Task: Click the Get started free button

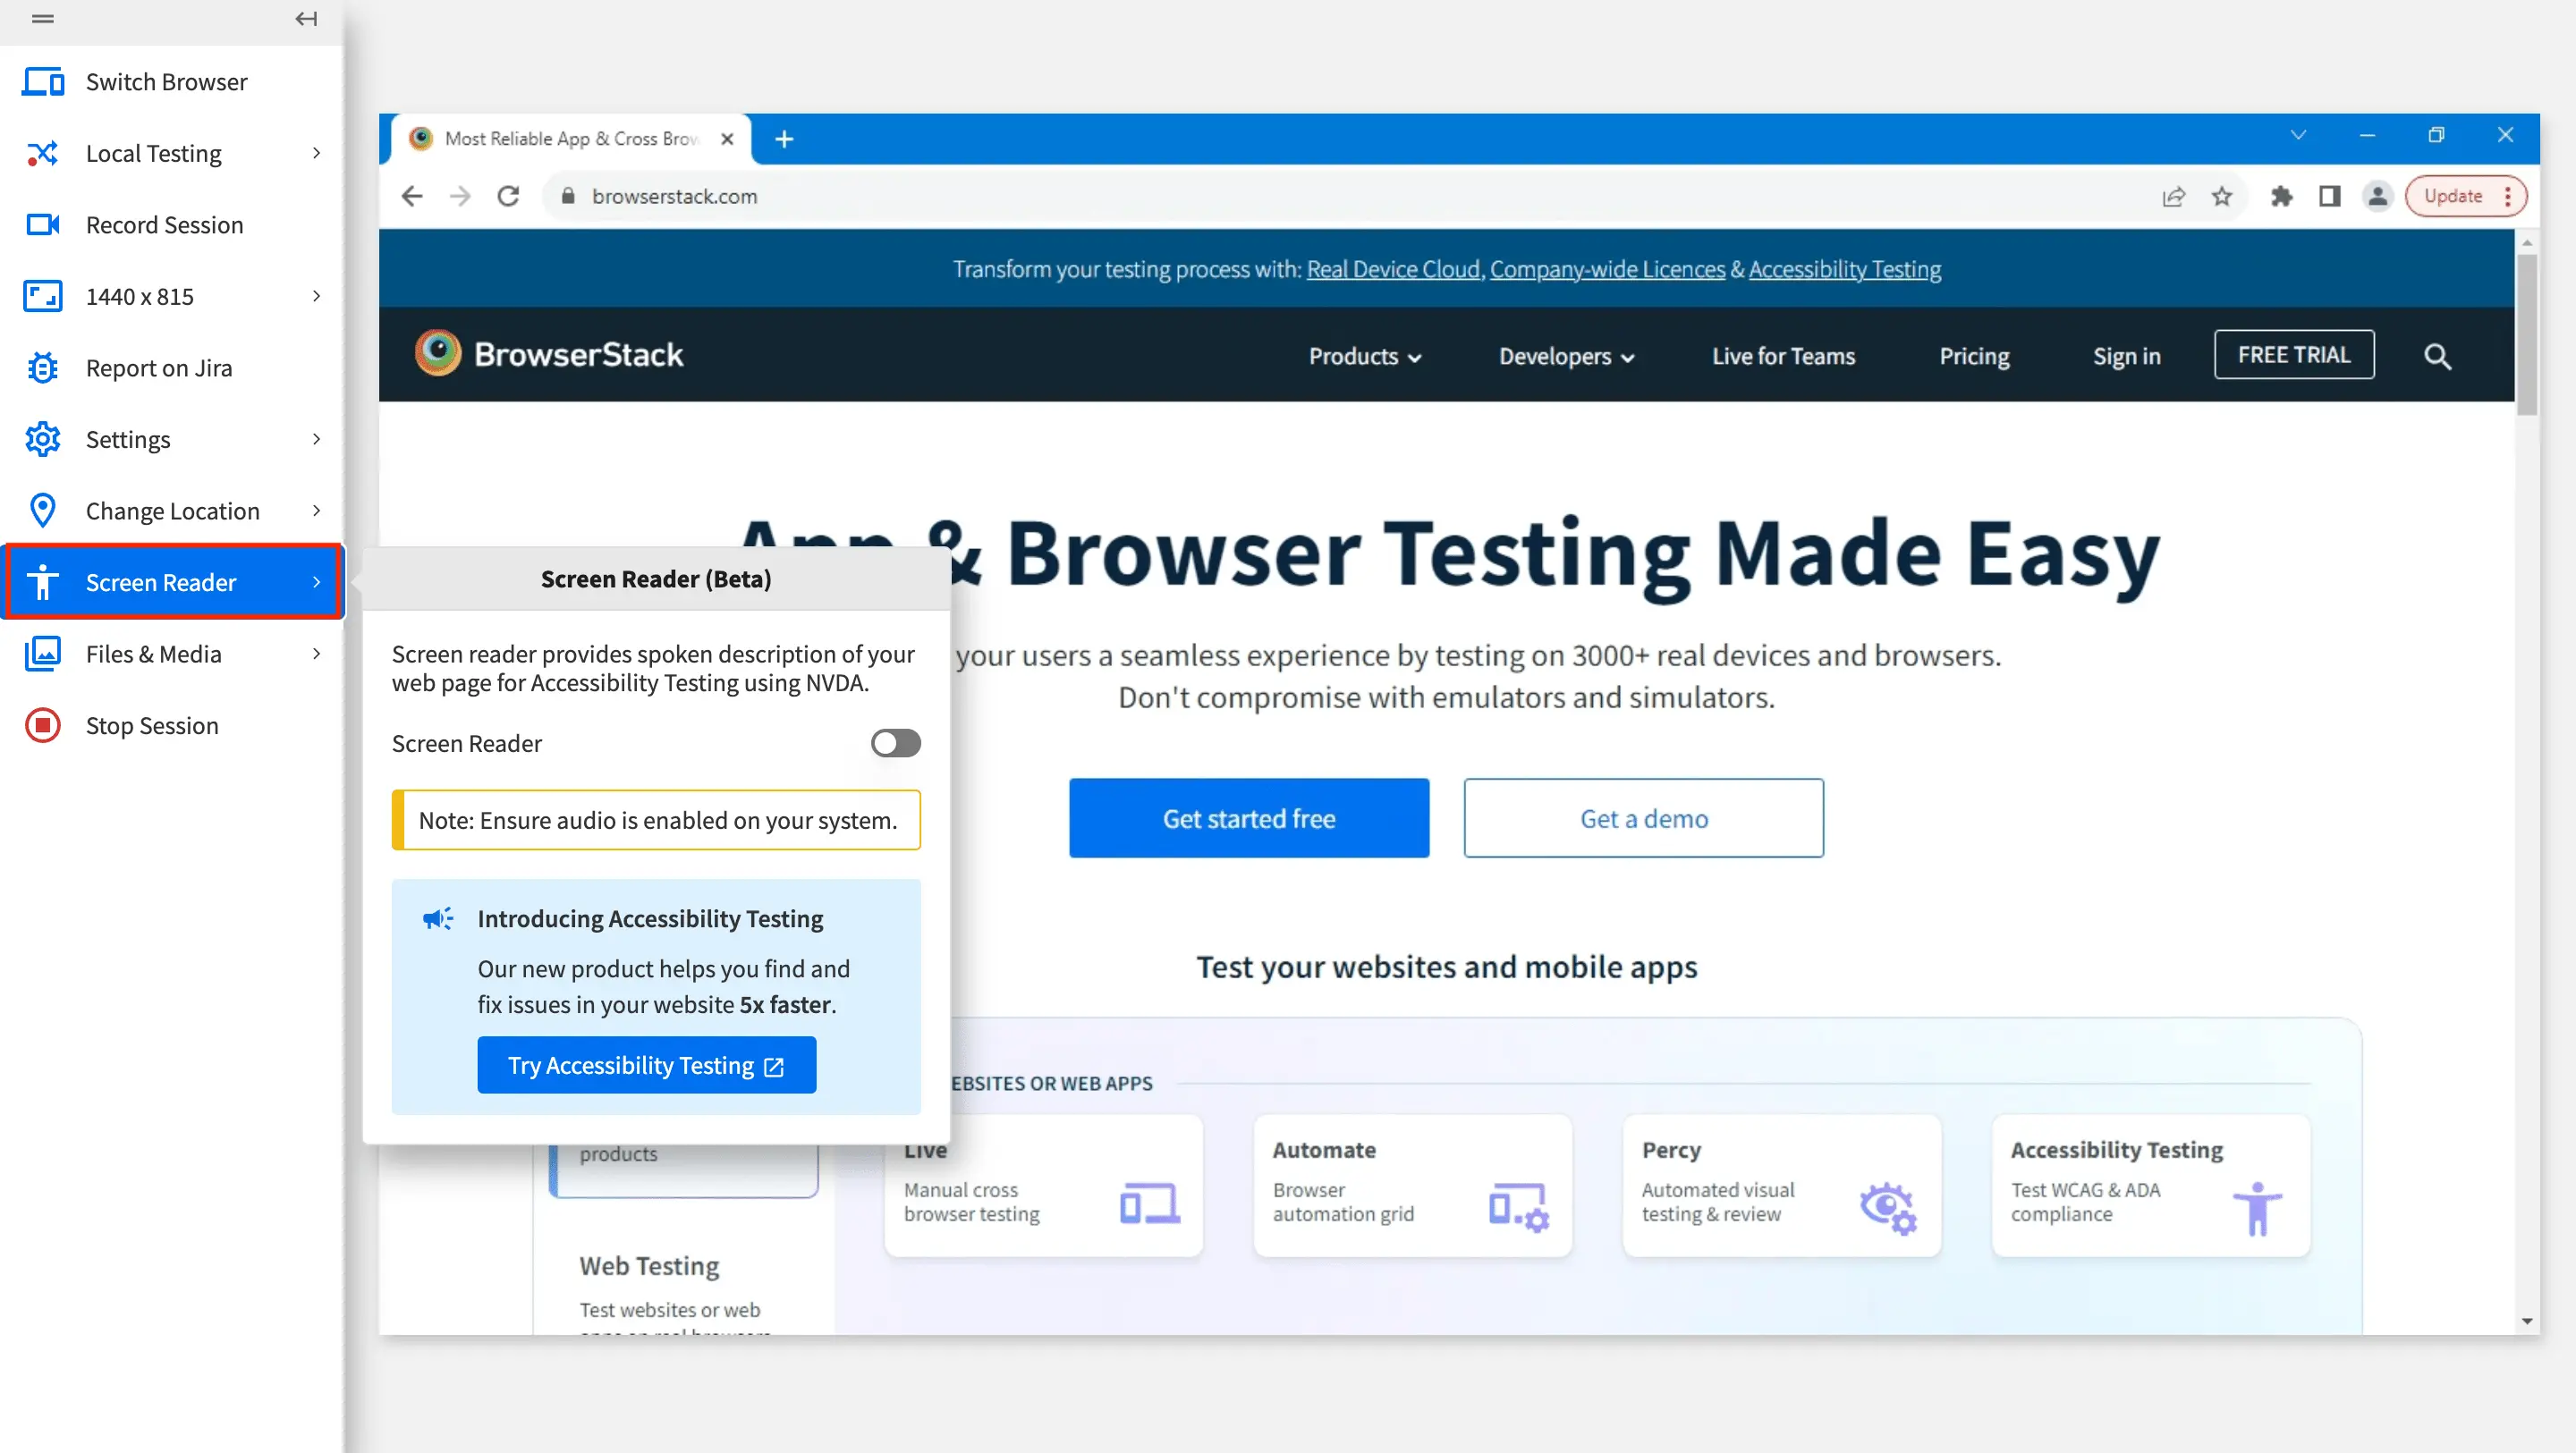Action: coord(1248,818)
